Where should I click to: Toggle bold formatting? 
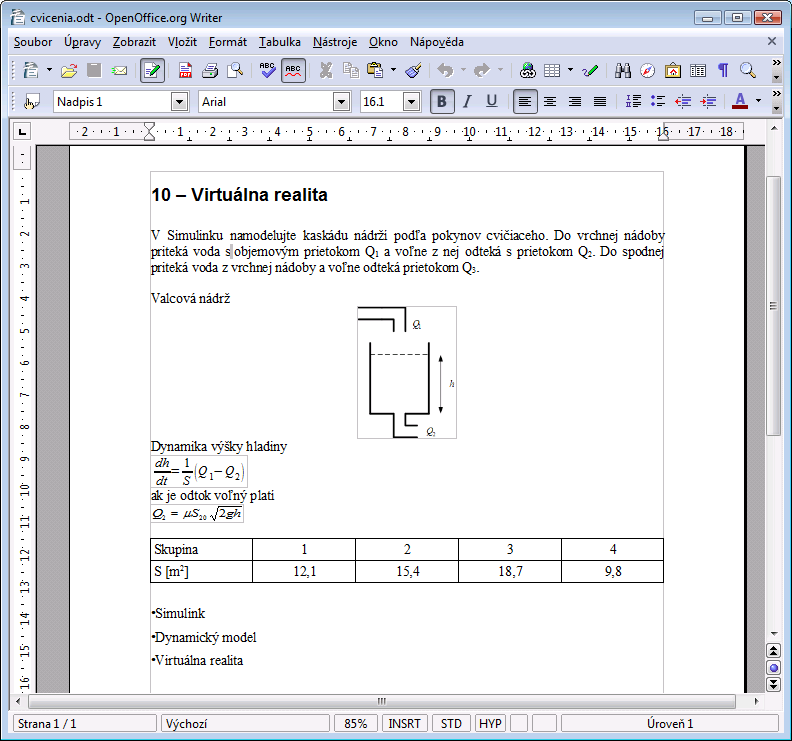pyautogui.click(x=442, y=102)
